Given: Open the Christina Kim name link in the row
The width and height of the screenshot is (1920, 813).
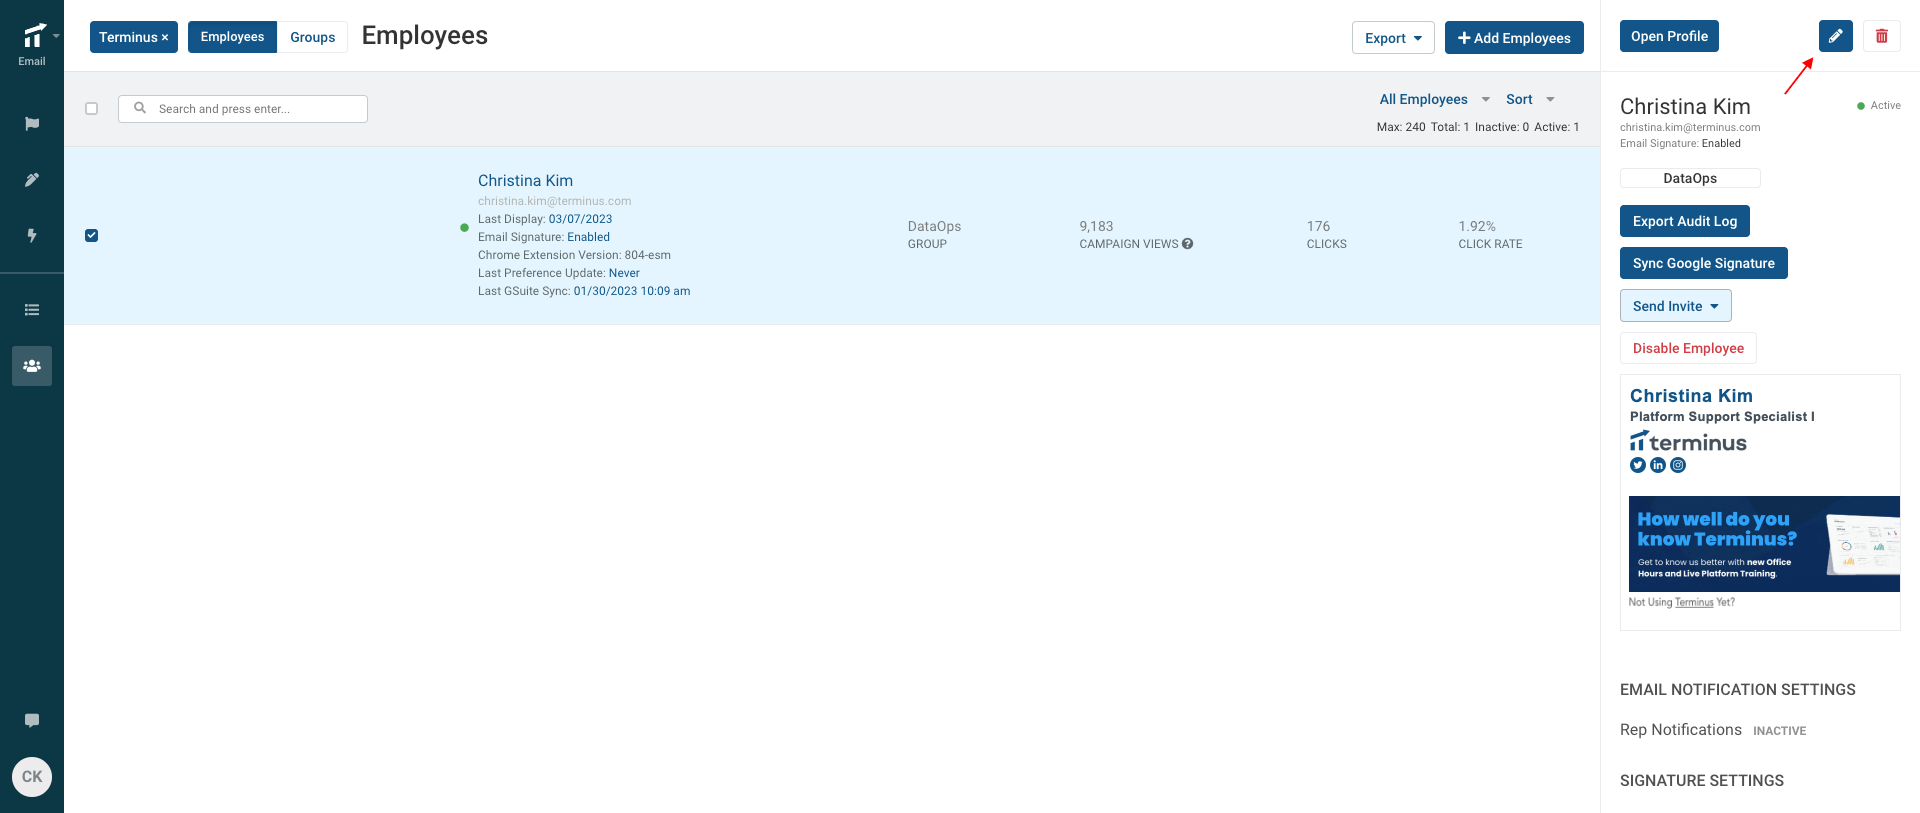Looking at the screenshot, I should coord(525,181).
